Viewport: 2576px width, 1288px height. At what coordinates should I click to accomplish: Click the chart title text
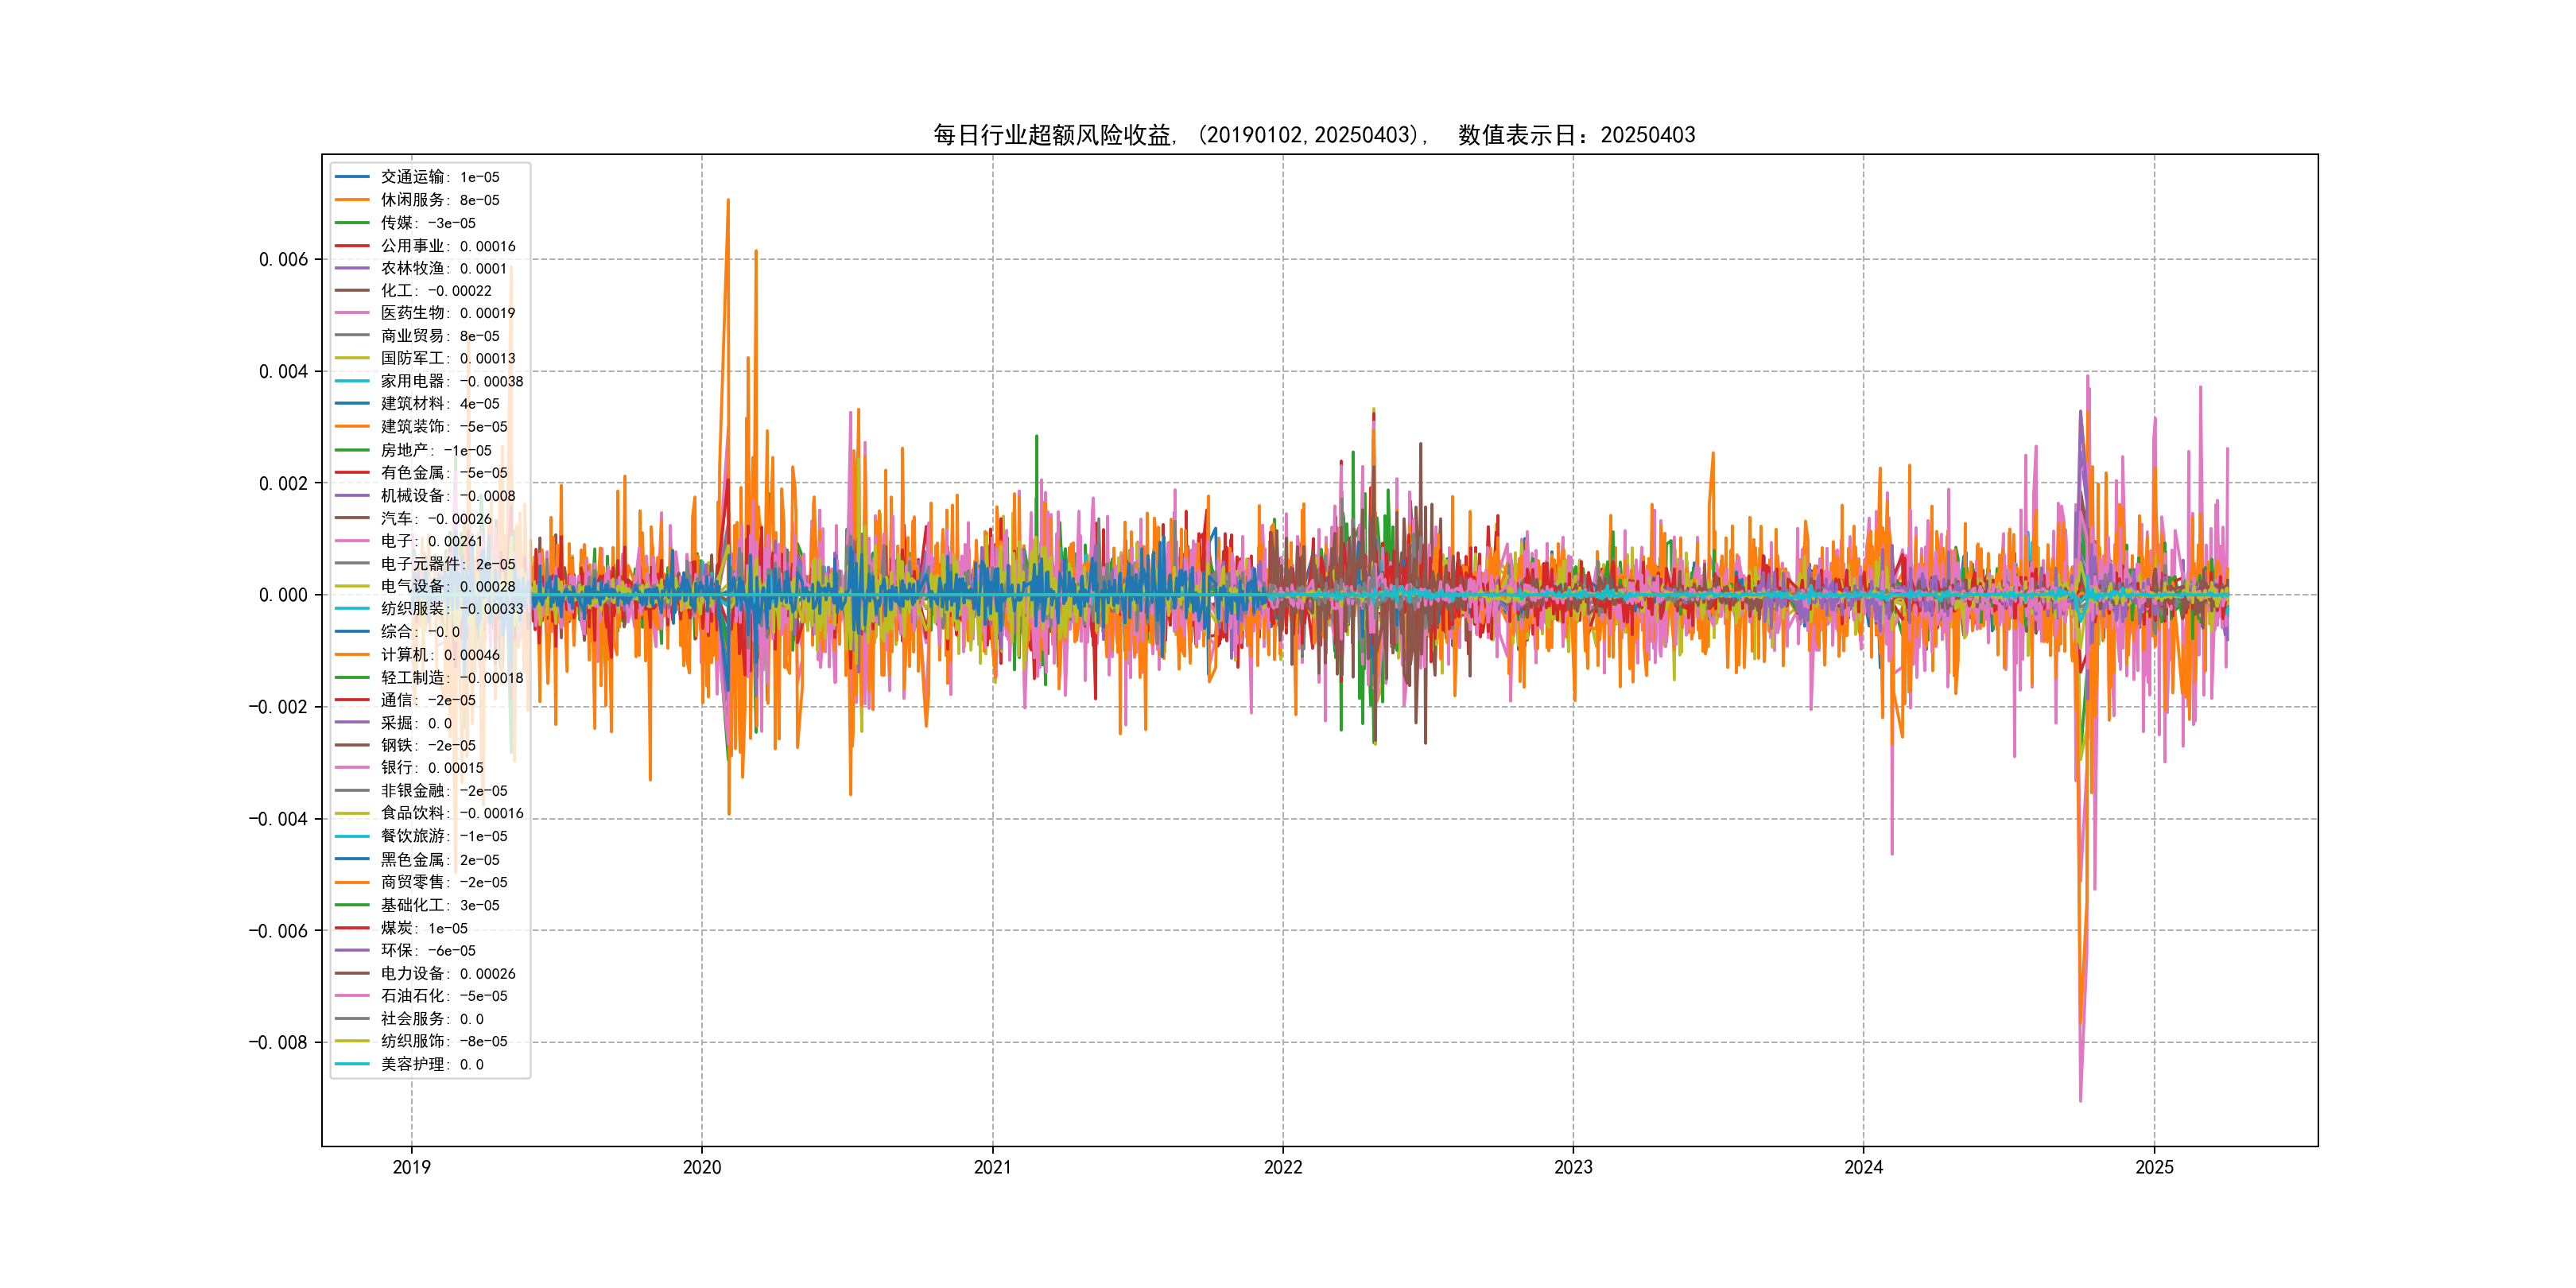pos(1314,135)
